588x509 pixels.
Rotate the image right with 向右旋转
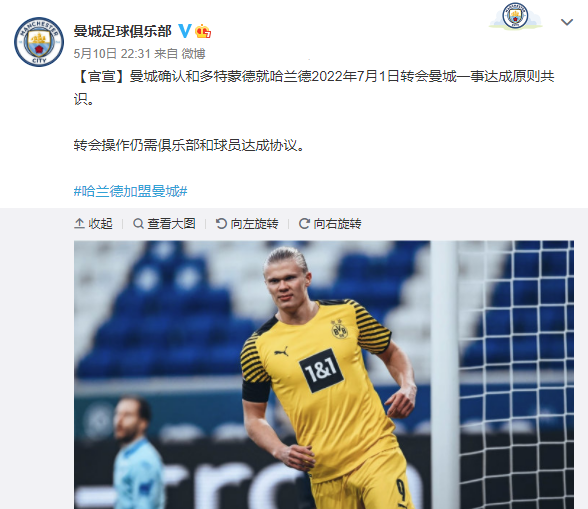point(330,224)
